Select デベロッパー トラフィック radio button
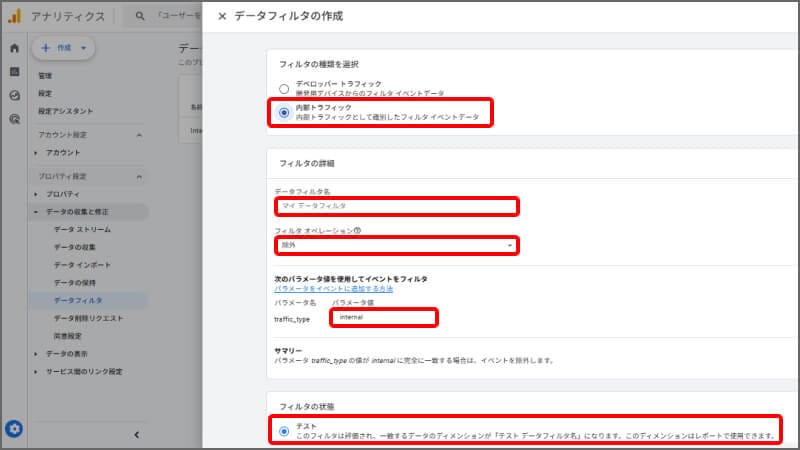Viewport: 800px width, 450px height. (x=284, y=88)
